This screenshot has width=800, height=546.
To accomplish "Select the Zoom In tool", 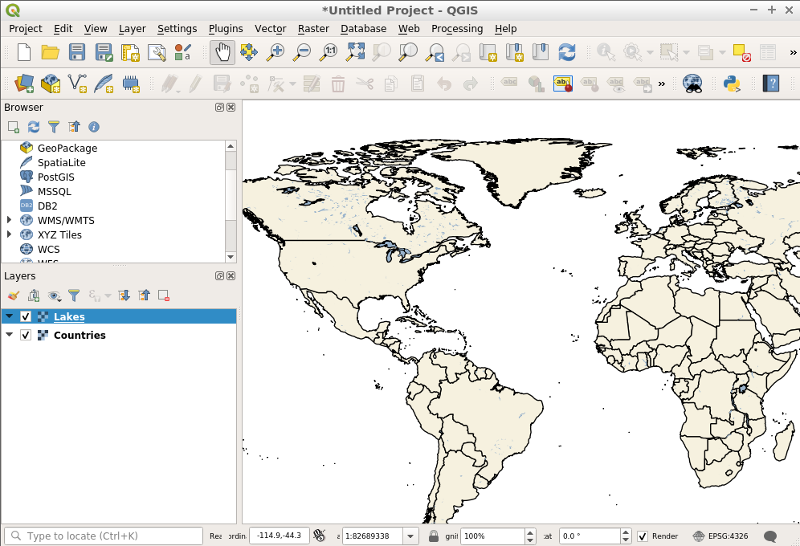I will click(x=276, y=52).
